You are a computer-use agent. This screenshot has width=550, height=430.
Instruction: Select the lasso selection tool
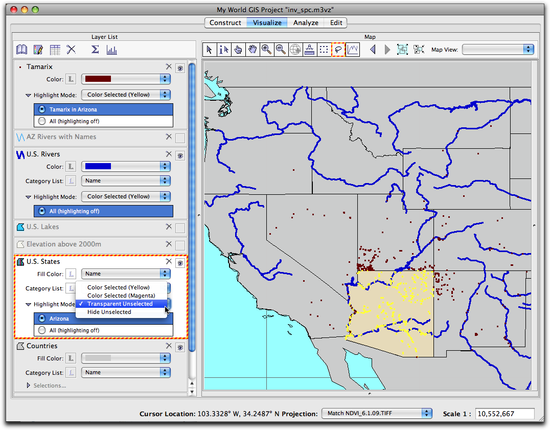pyautogui.click(x=338, y=49)
